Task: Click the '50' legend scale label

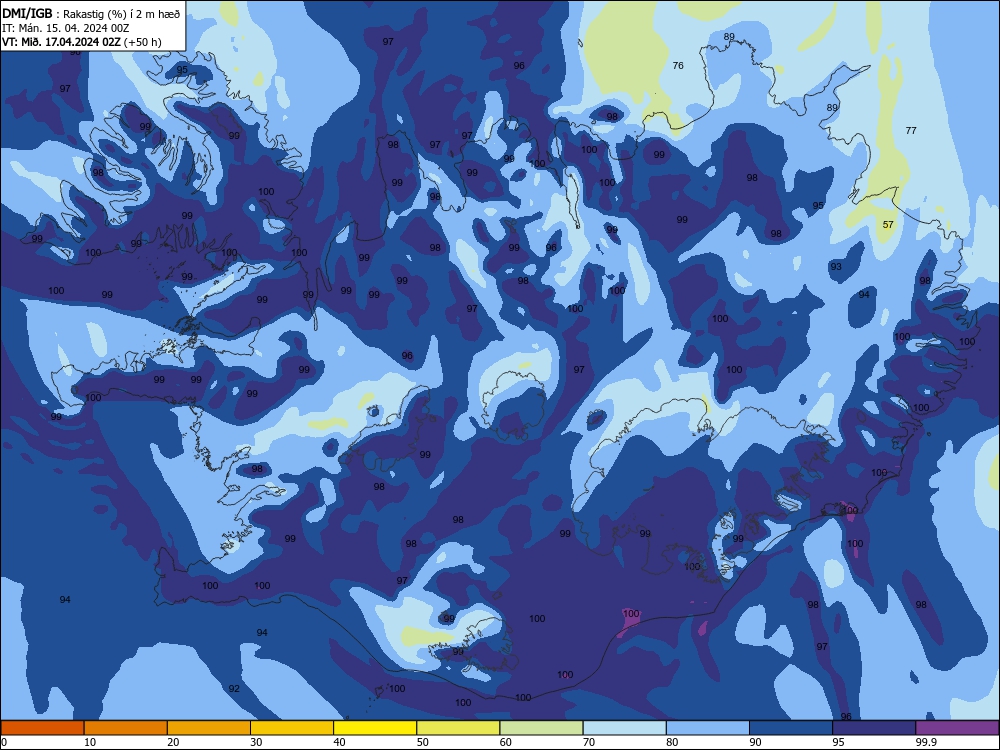Action: click(x=423, y=742)
